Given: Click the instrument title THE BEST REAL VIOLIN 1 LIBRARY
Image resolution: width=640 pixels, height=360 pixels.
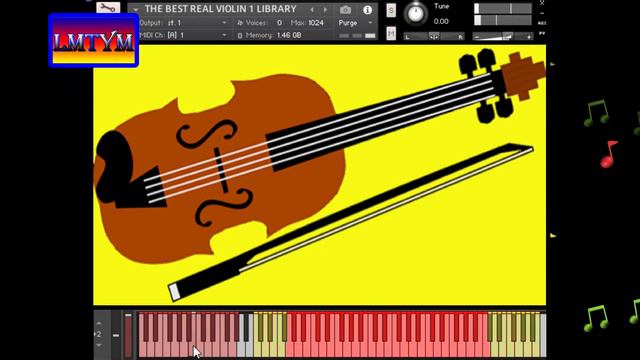Looking at the screenshot, I should (220, 9).
